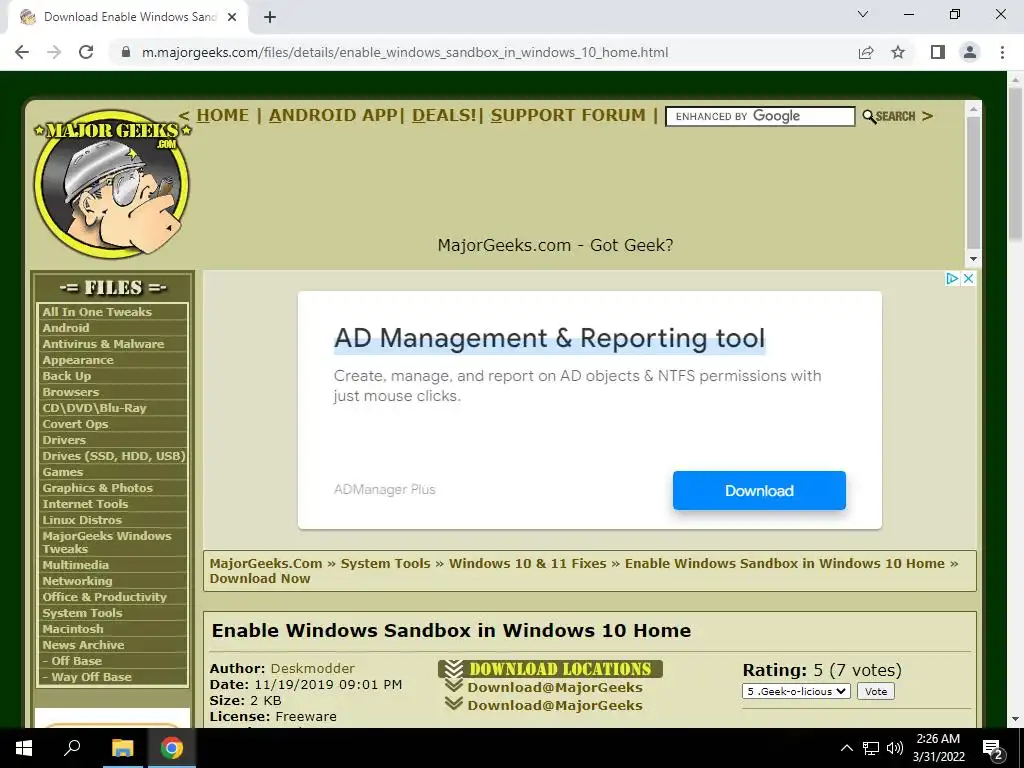1024x768 pixels.
Task: Close the Download Enable Windows Sandbox tab
Action: [x=232, y=17]
